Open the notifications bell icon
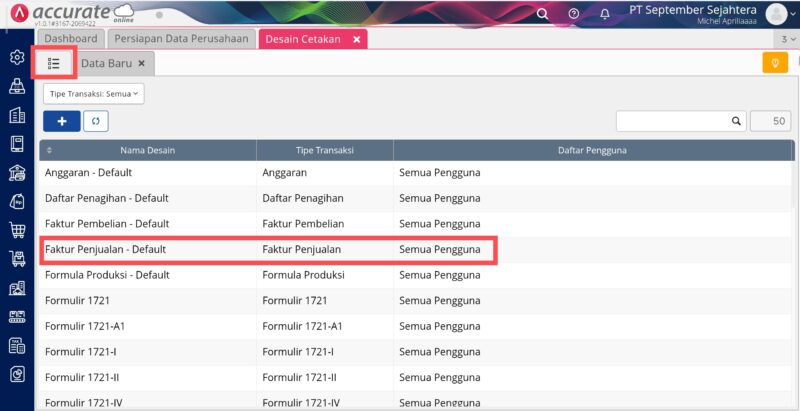Screen dimensions: 800x411 pyautogui.click(x=604, y=13)
